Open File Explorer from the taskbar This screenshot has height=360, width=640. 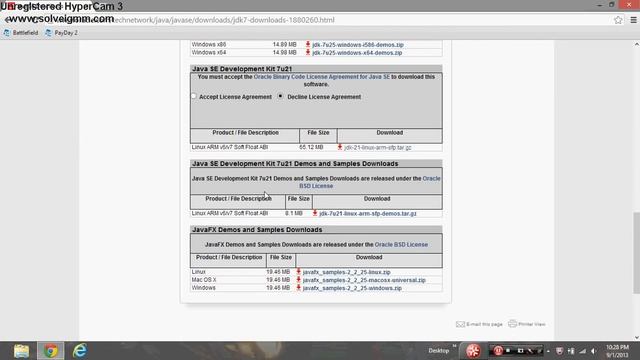[x=21, y=351]
